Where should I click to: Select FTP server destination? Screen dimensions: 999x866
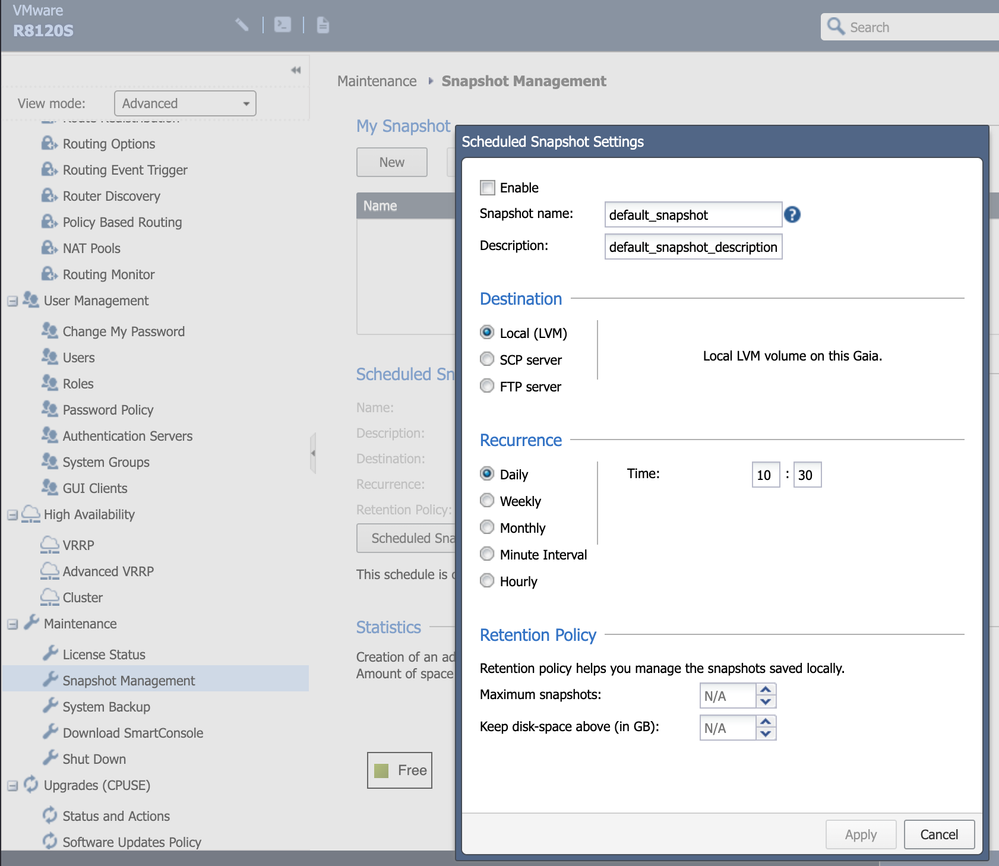[x=487, y=386]
